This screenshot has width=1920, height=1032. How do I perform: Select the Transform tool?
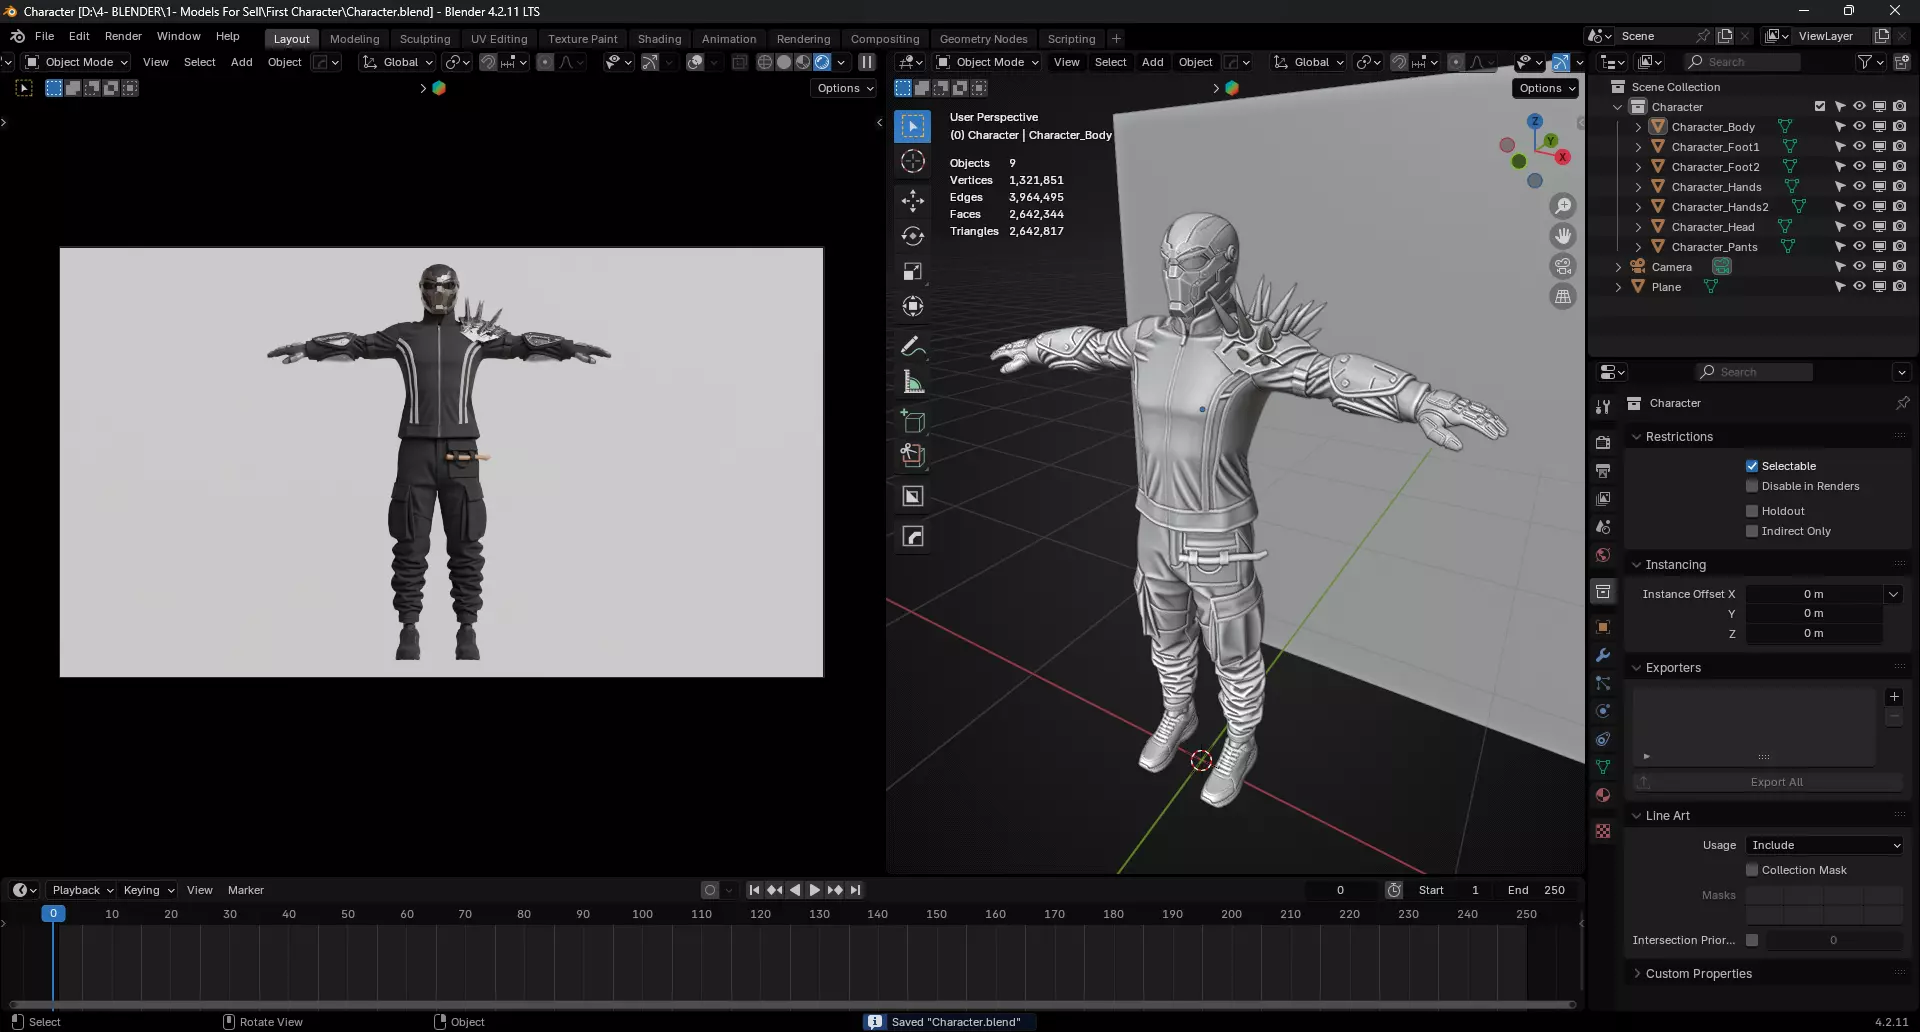coord(913,306)
